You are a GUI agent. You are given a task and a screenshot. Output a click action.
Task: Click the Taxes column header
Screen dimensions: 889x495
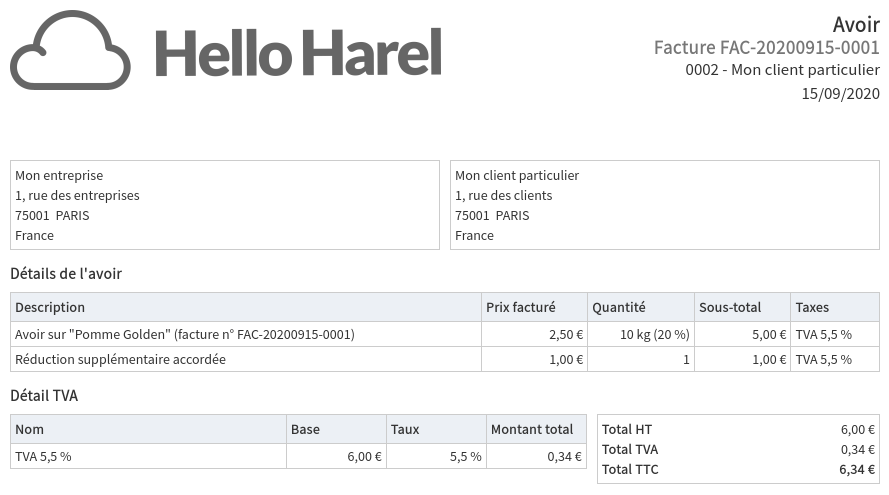pos(812,307)
